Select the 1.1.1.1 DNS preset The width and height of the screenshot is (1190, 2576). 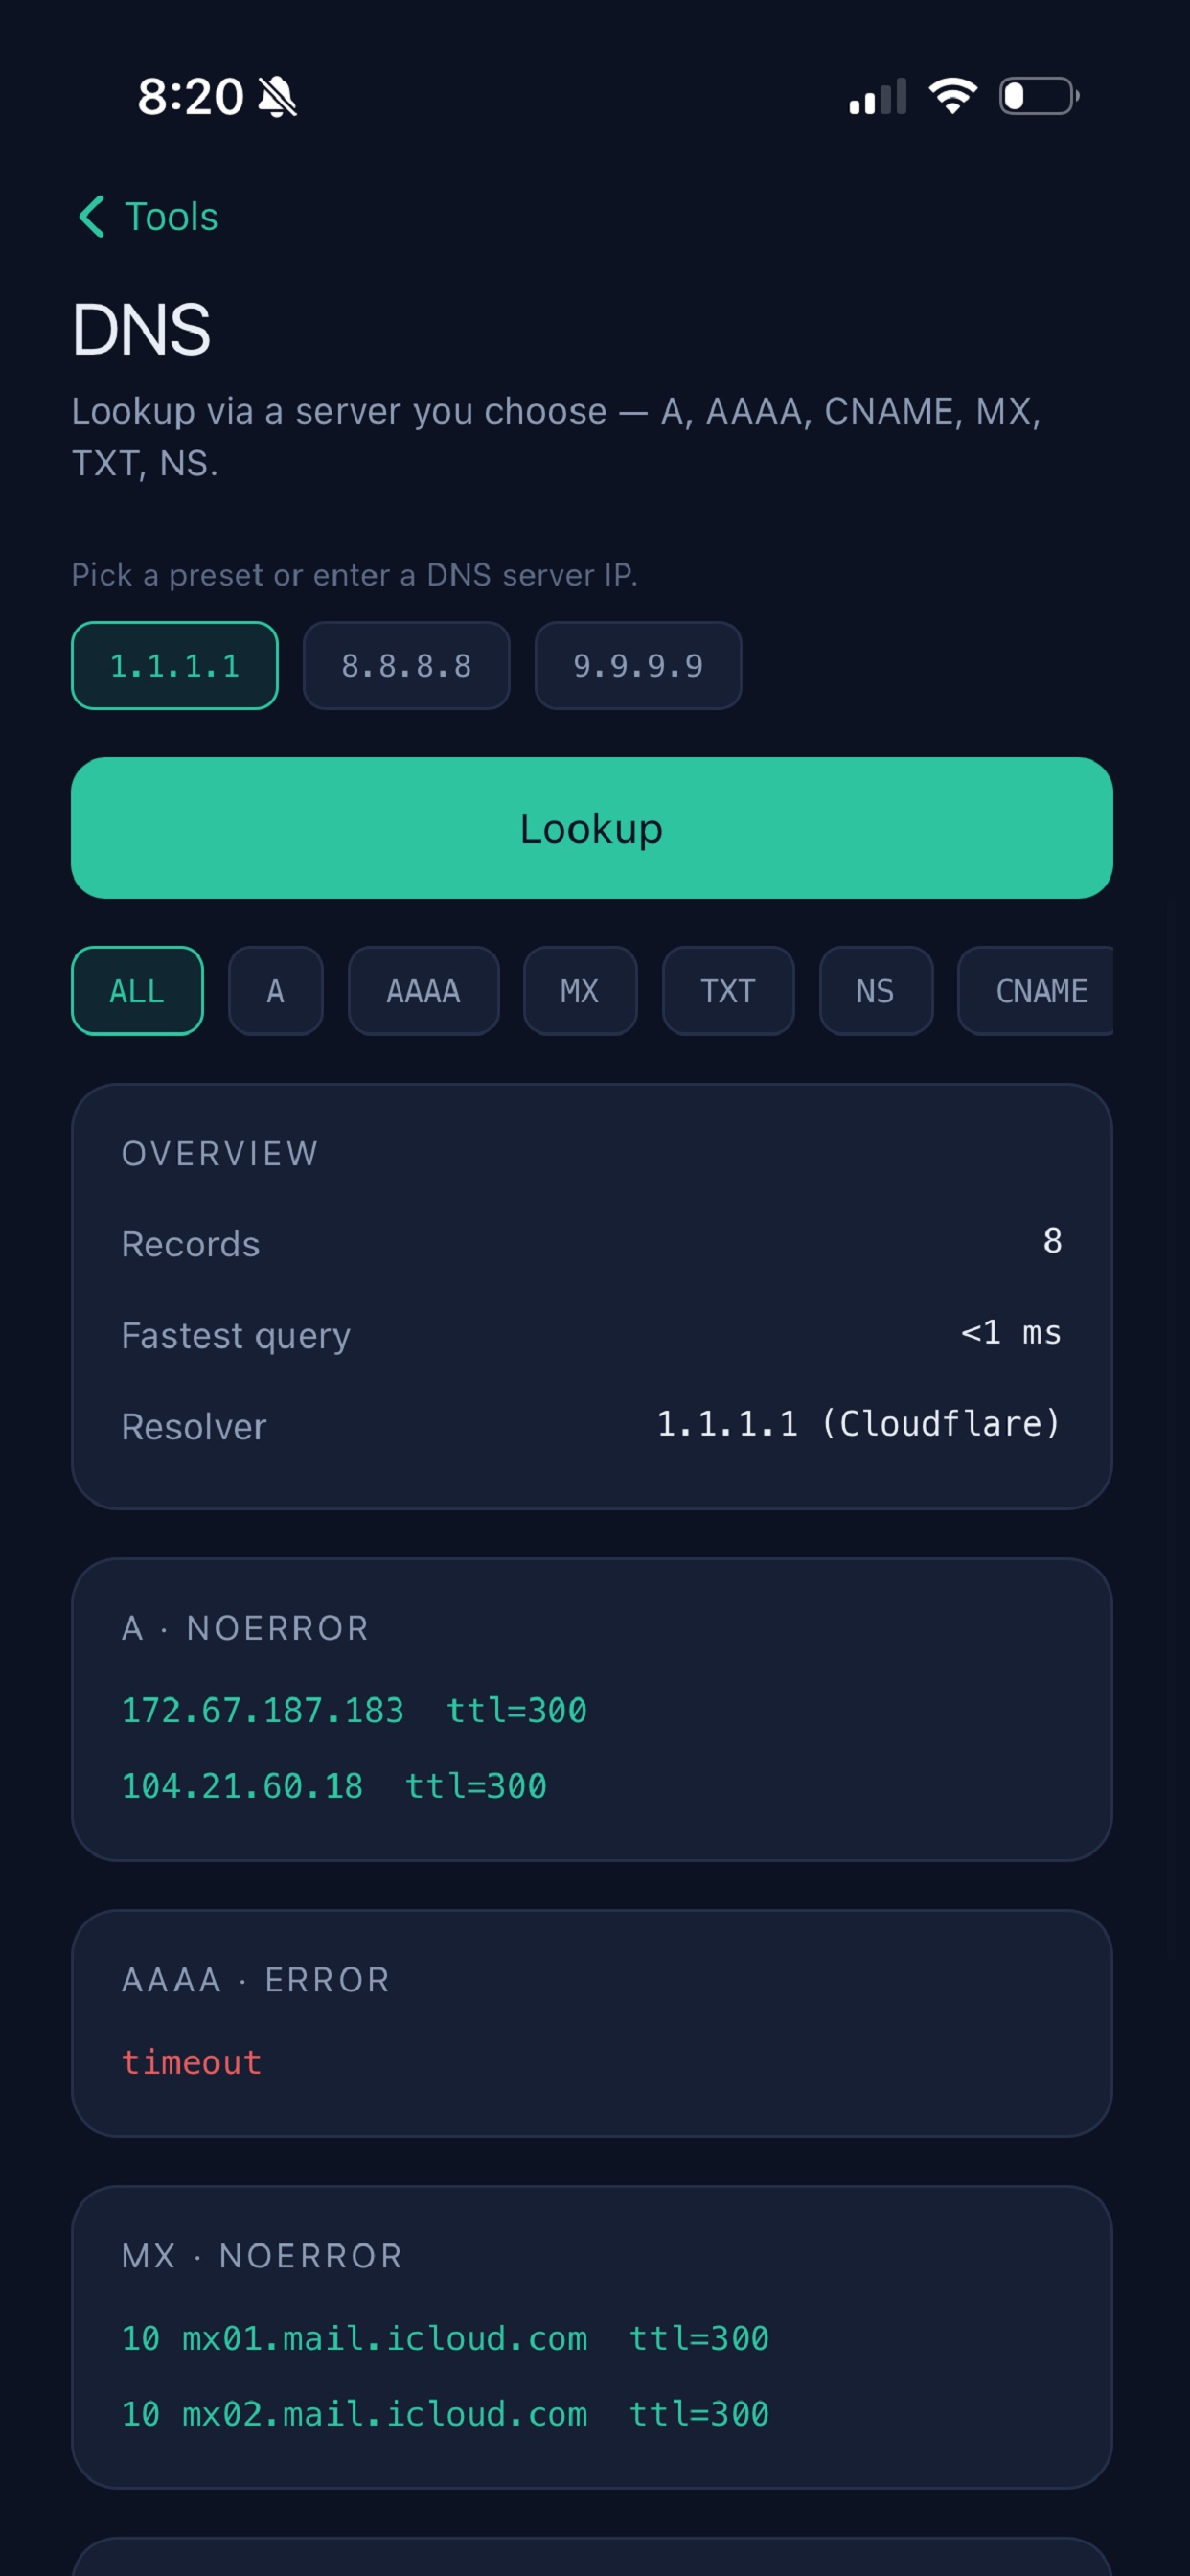coord(175,665)
